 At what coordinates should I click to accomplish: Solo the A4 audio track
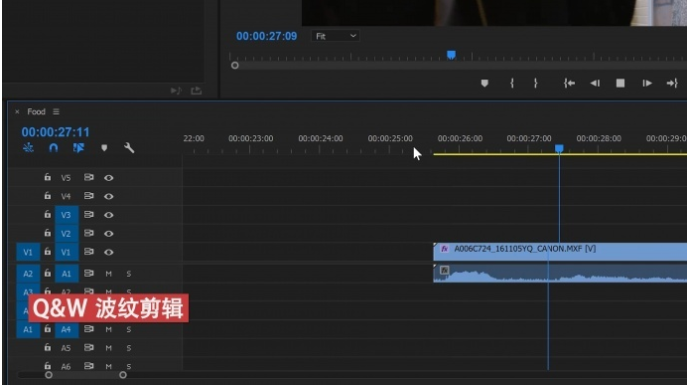[129, 329]
